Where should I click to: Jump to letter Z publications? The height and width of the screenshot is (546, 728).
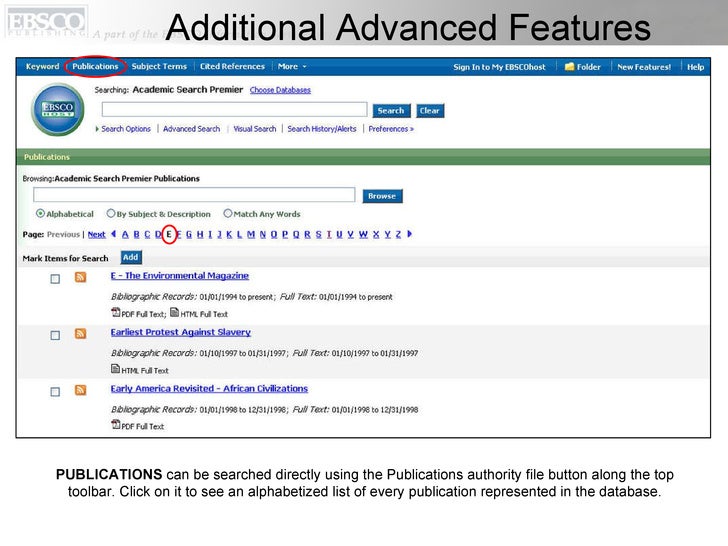tap(398, 234)
